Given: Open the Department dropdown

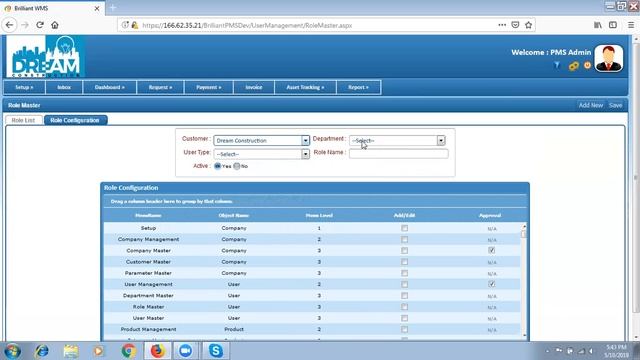Looking at the screenshot, I should click(x=397, y=140).
